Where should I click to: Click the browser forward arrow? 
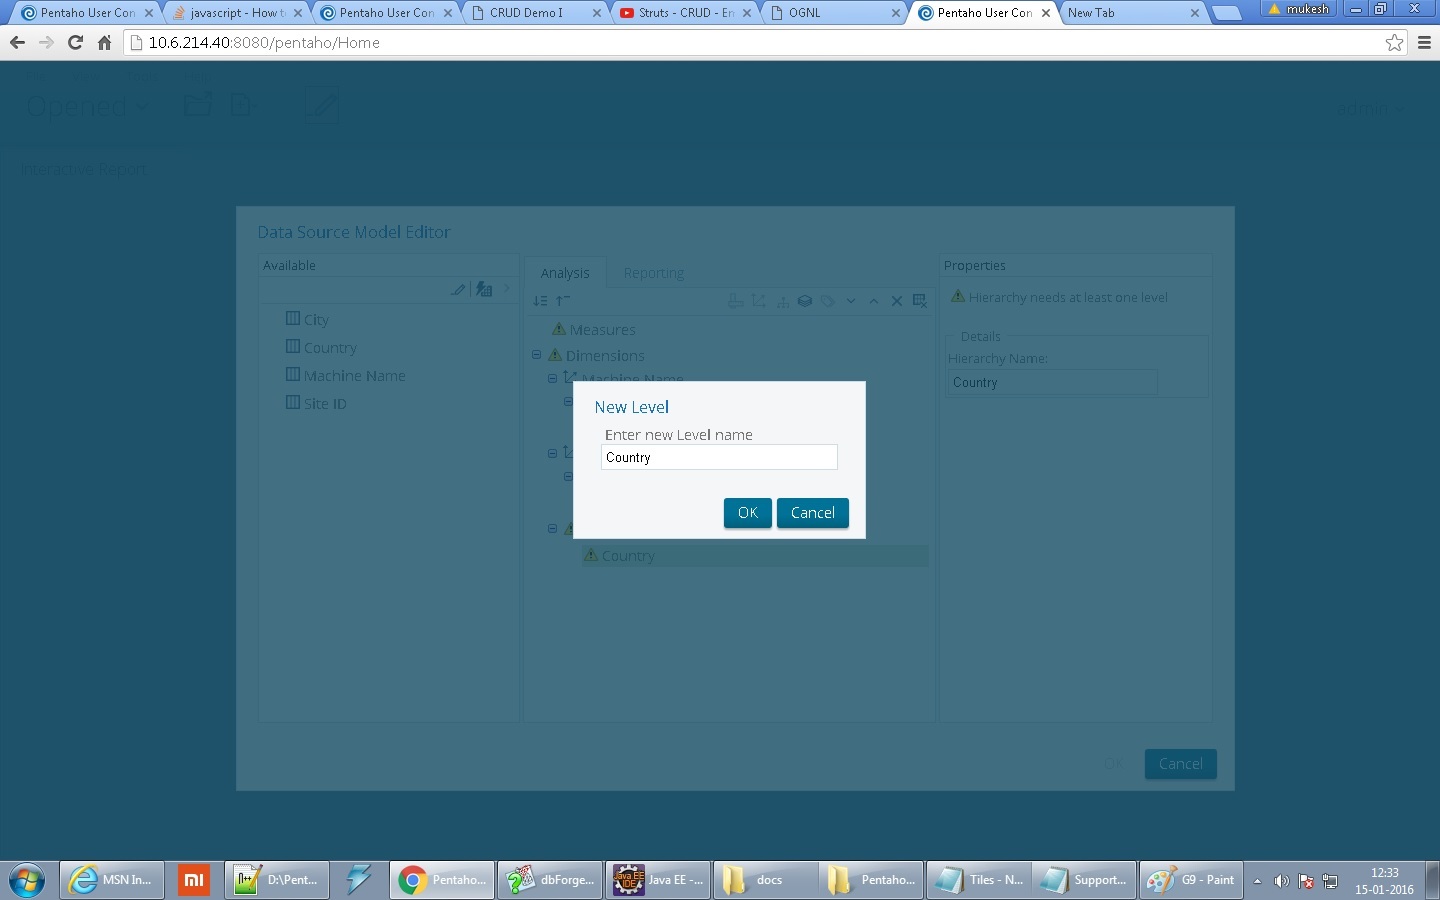click(46, 43)
